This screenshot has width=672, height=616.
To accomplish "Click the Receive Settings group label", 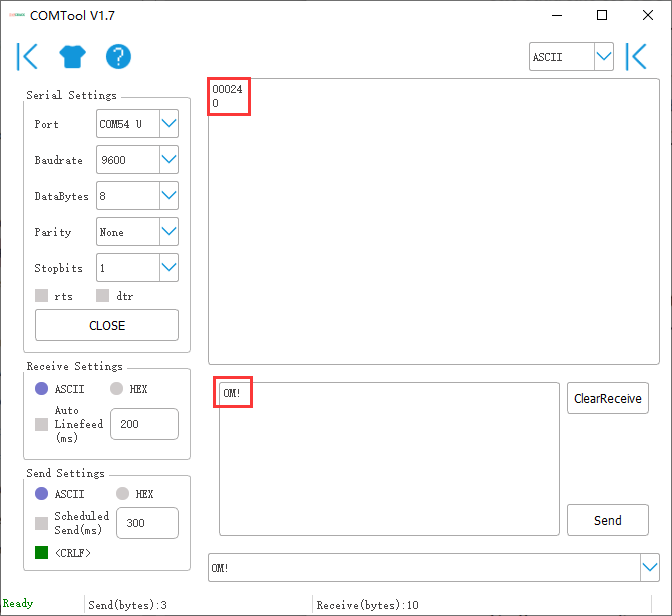I will point(75,366).
